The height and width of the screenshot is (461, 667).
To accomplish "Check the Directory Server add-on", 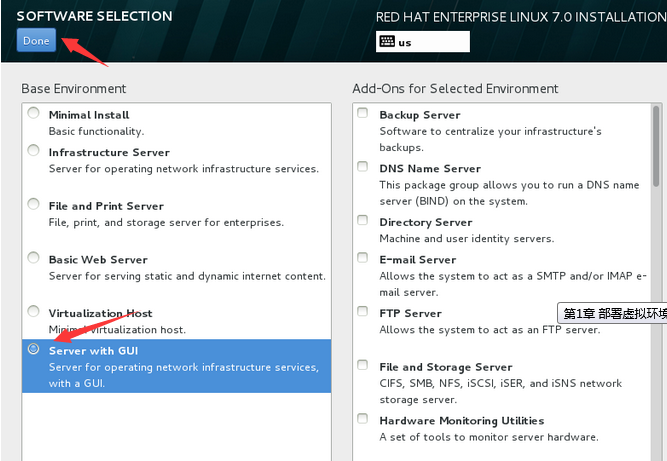I will (362, 220).
